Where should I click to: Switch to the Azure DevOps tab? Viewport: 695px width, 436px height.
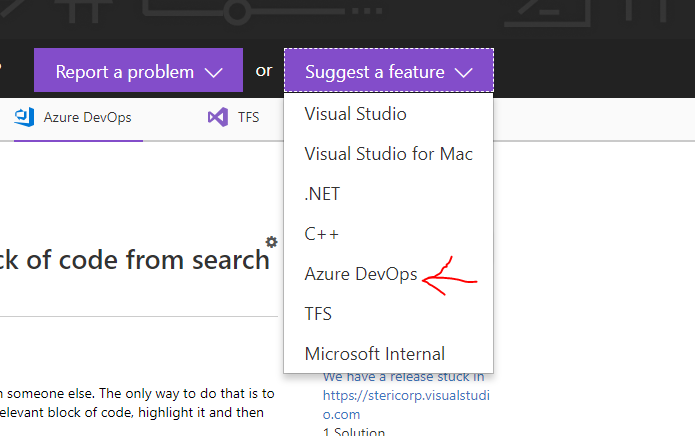click(87, 117)
